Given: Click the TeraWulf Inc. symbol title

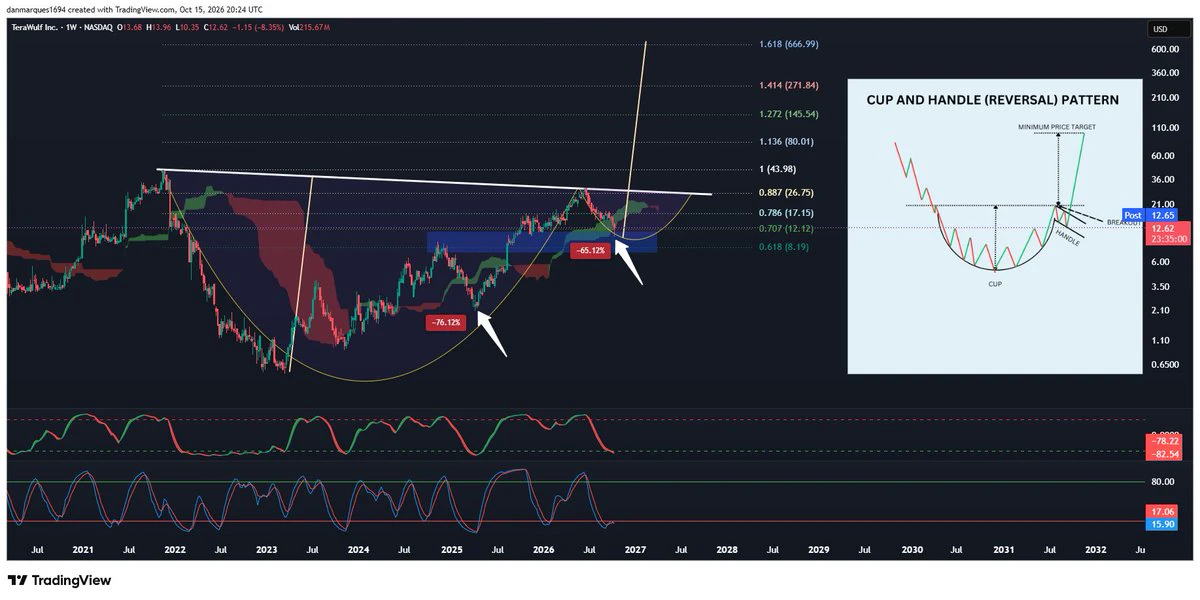Looking at the screenshot, I should point(35,27).
